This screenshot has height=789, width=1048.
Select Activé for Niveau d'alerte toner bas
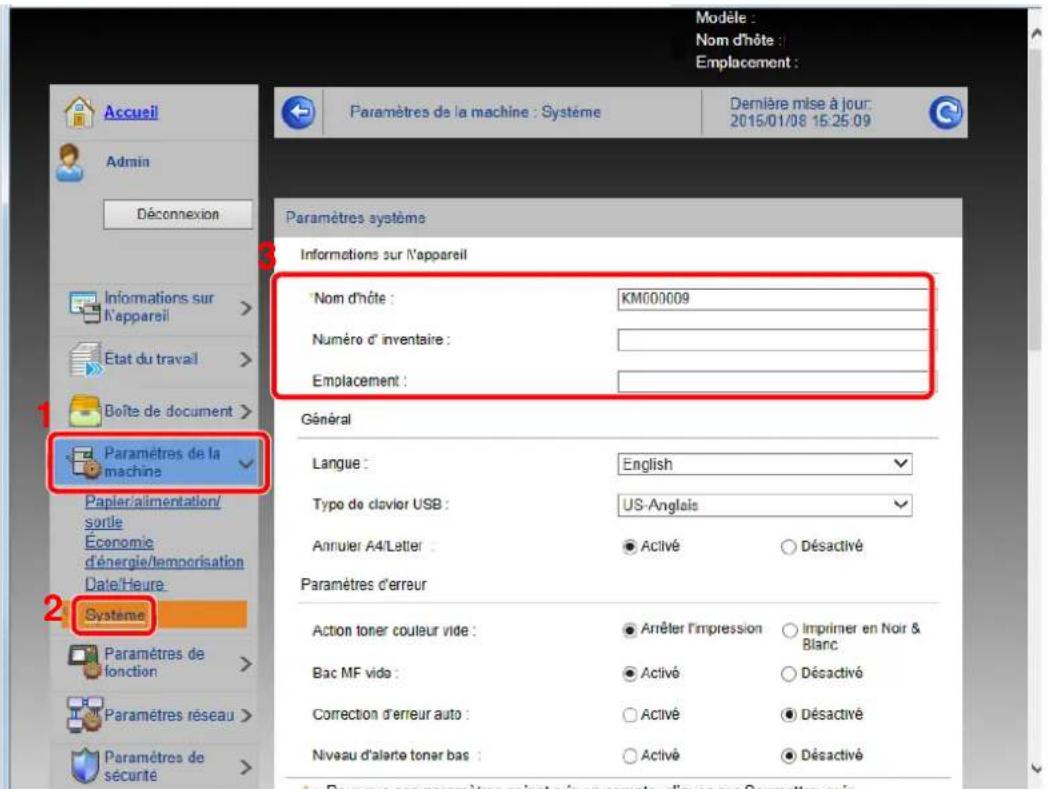(x=629, y=756)
